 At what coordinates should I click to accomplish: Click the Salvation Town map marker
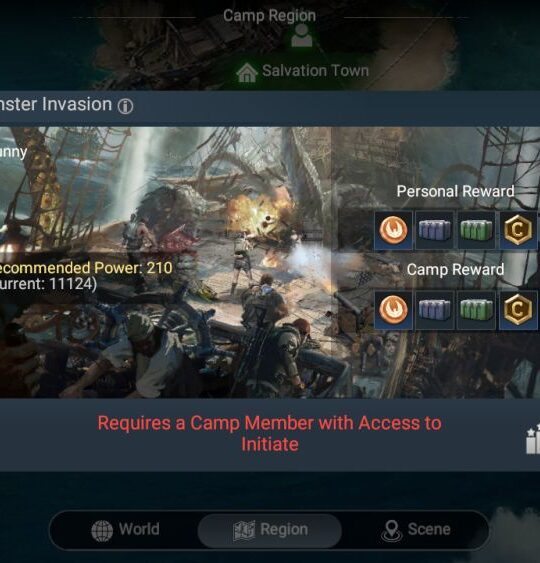tap(303, 71)
